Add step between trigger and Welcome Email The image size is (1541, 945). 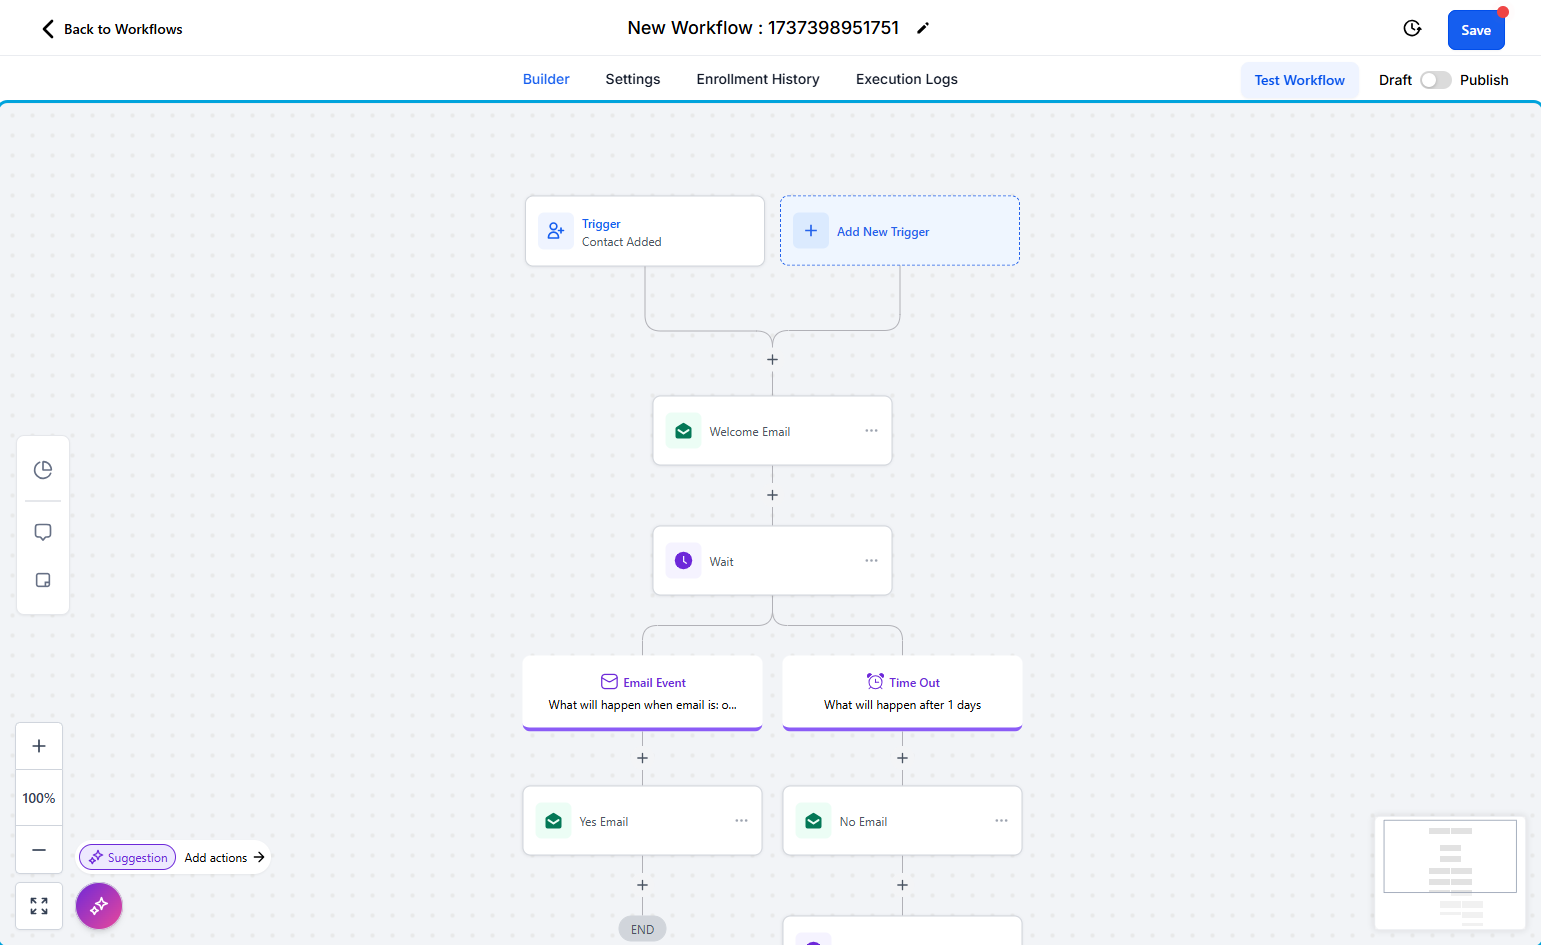pos(772,359)
